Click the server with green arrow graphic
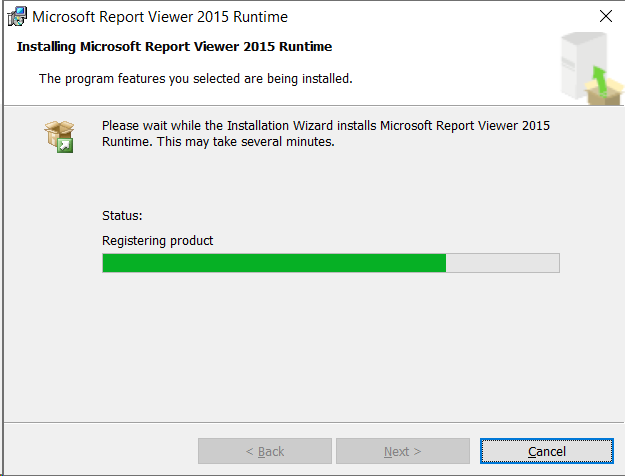Screen dimensions: 625x476 [592, 69]
